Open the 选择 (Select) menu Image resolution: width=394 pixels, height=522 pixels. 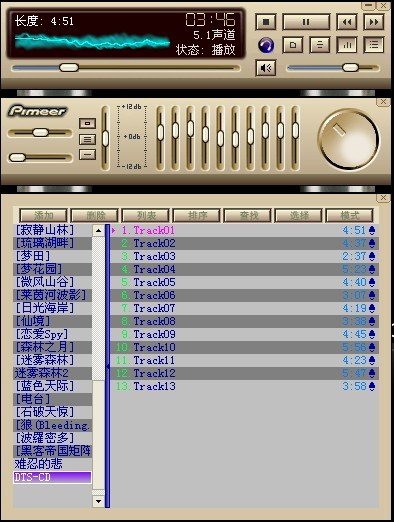pyautogui.click(x=299, y=216)
